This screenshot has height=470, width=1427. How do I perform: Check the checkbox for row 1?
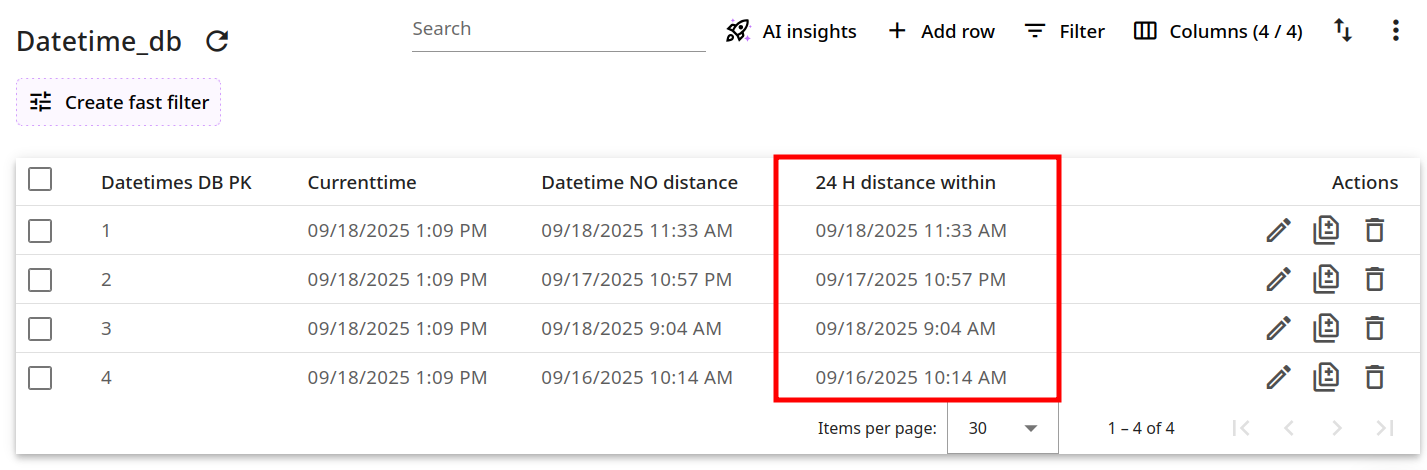(40, 231)
